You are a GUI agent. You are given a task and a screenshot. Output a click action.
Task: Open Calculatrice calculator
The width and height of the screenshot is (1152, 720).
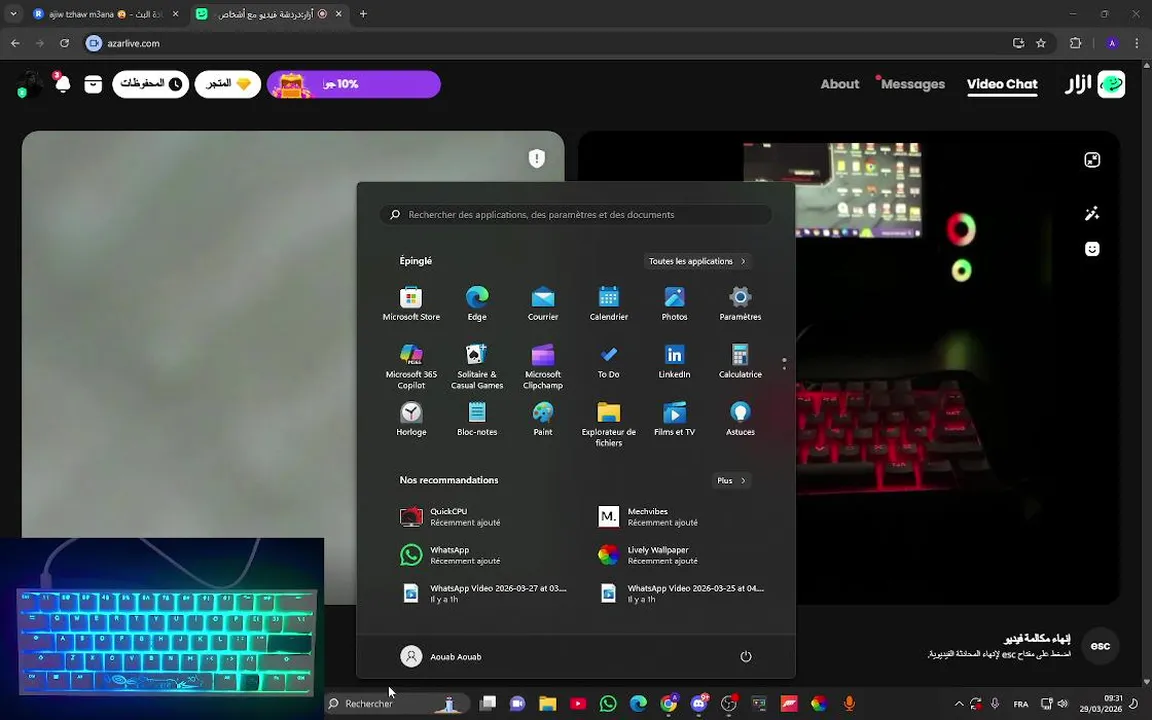pyautogui.click(x=740, y=361)
